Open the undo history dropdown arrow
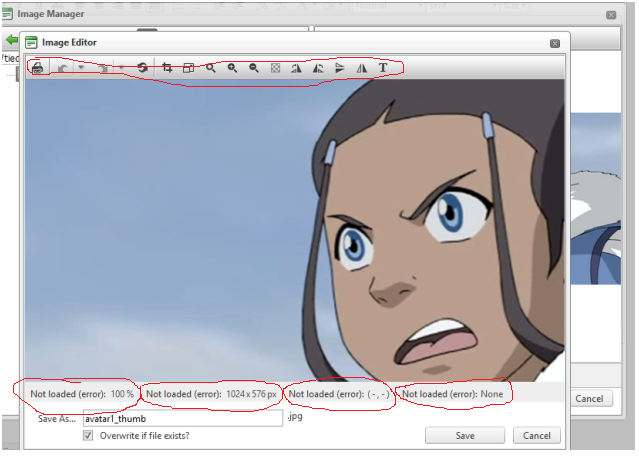 click(x=81, y=67)
